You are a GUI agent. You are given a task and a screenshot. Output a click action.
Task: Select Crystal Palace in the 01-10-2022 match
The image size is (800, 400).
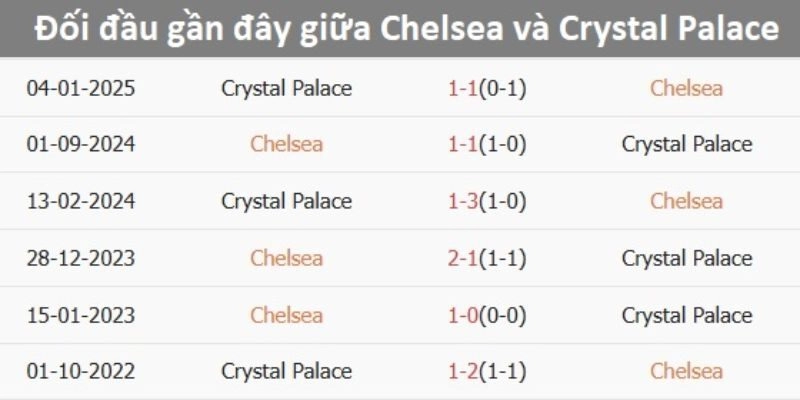click(x=287, y=371)
